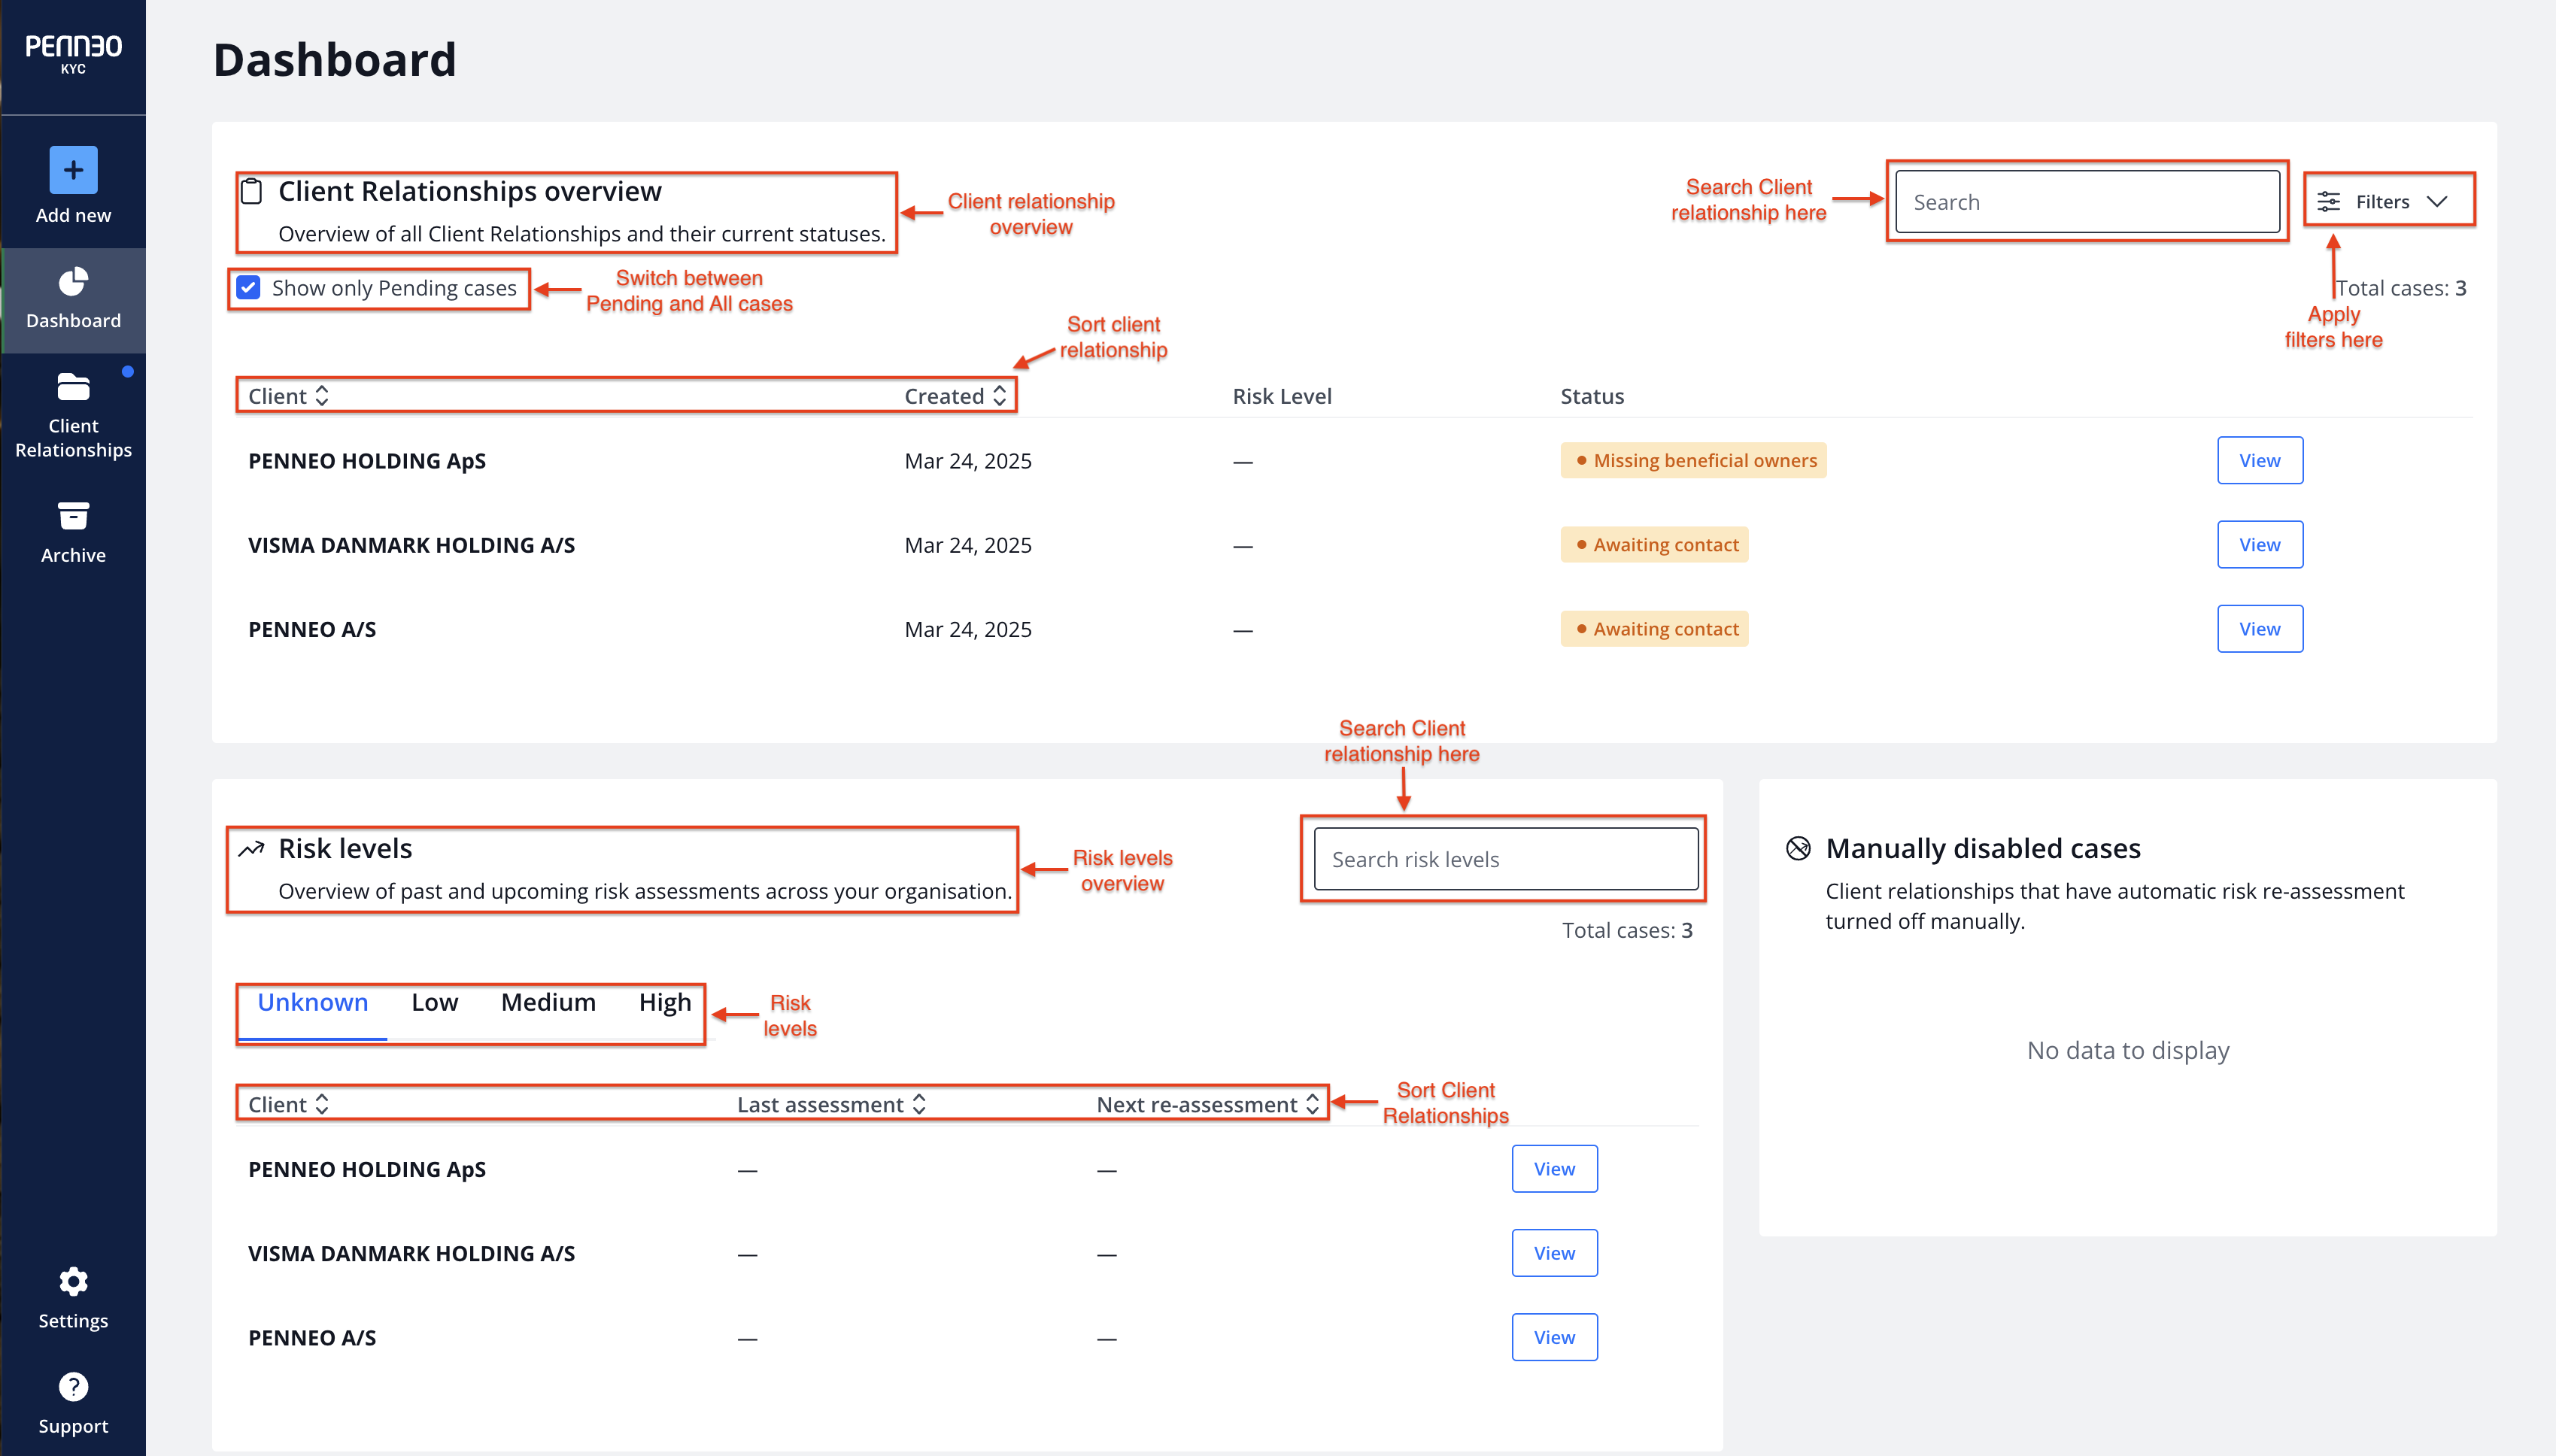Screen dimensions: 2556x1456
Task: Sort overview table by Created column
Action: [x=955, y=396]
